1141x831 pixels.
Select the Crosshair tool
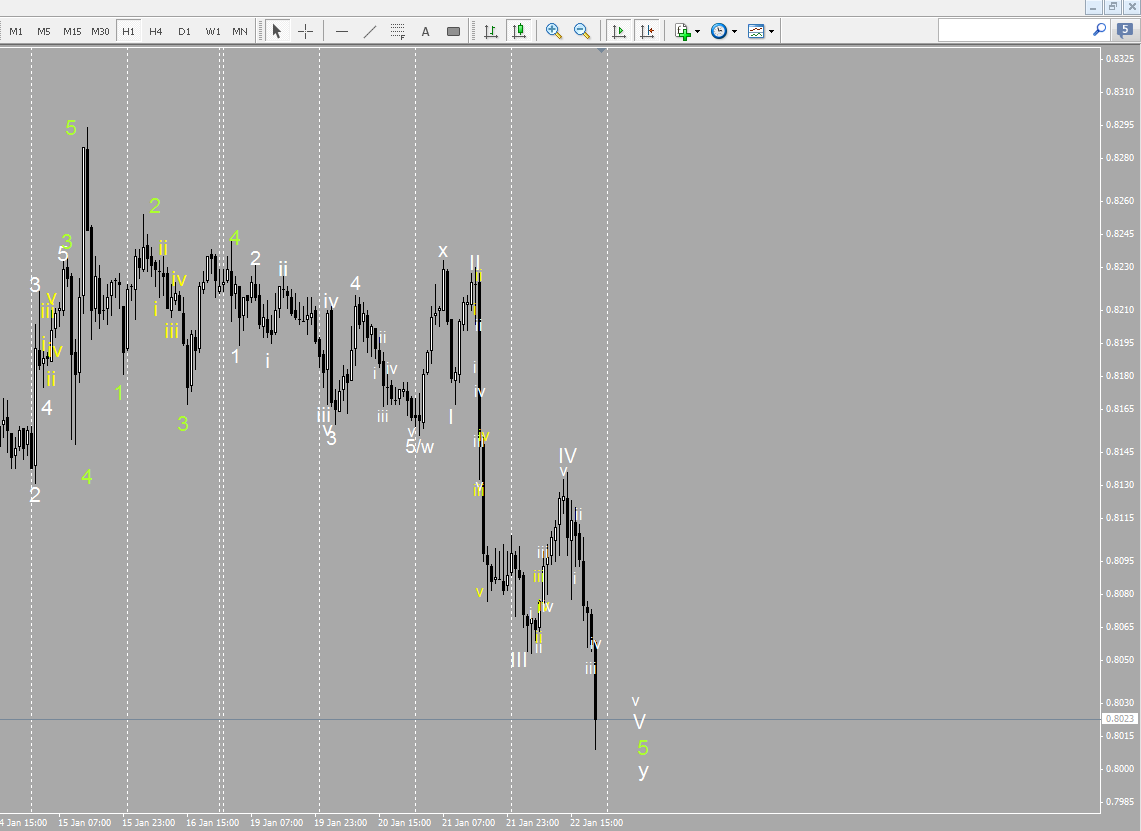click(305, 31)
